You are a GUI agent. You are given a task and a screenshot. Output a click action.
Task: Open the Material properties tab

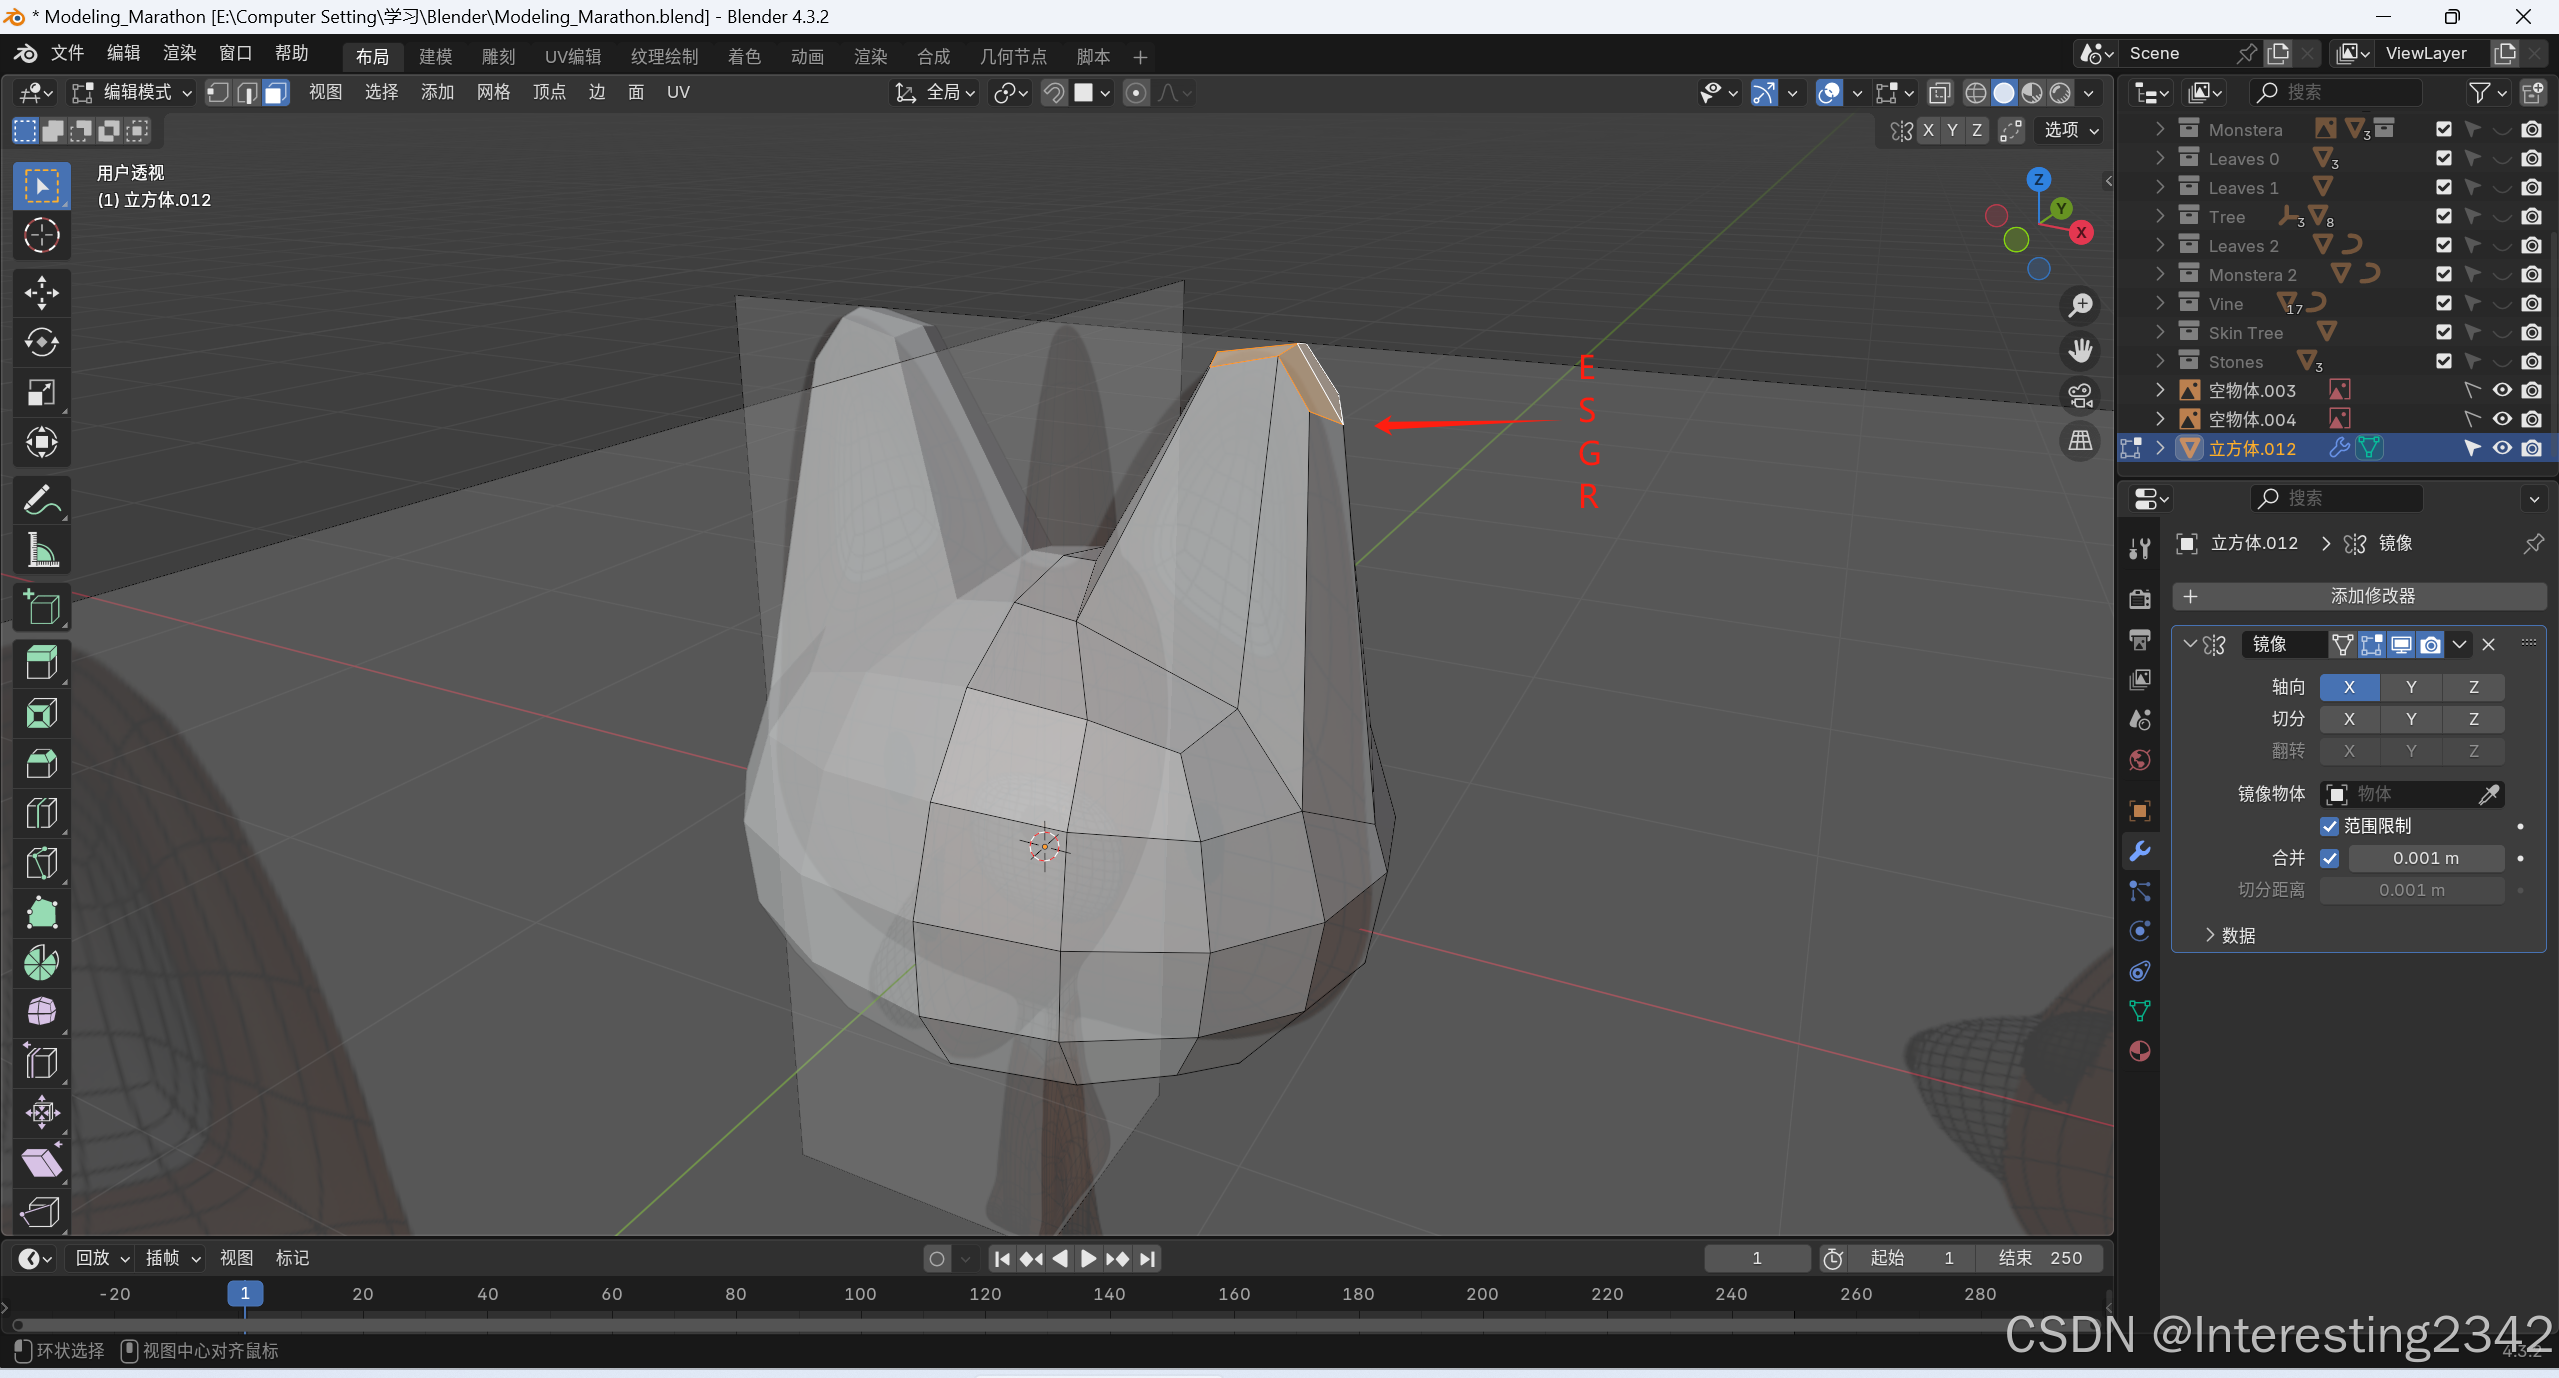point(2140,1051)
